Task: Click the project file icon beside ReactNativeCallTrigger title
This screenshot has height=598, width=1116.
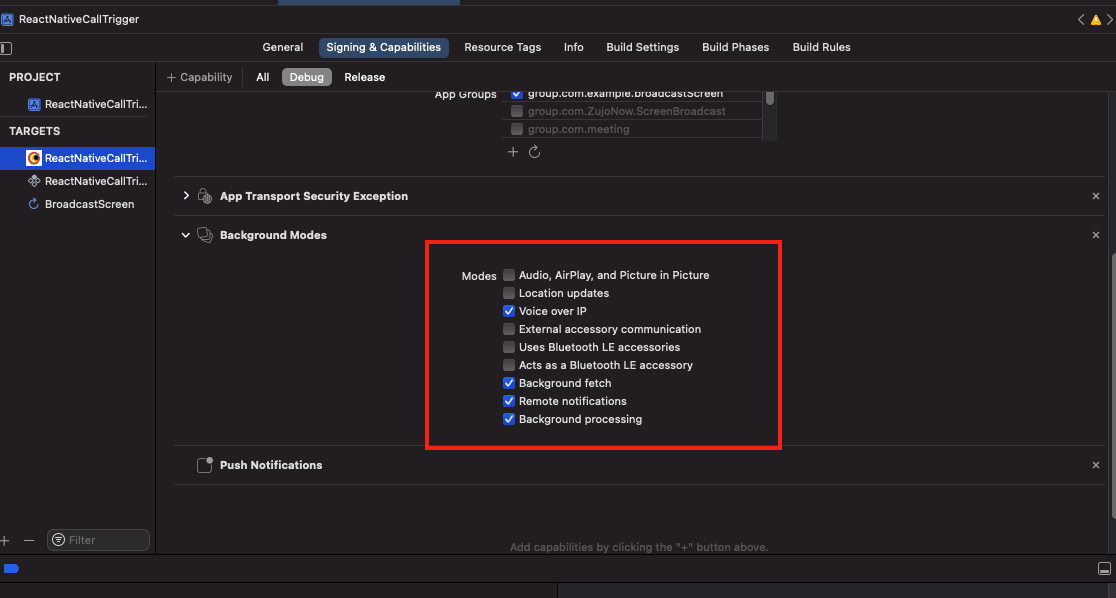Action: point(7,19)
